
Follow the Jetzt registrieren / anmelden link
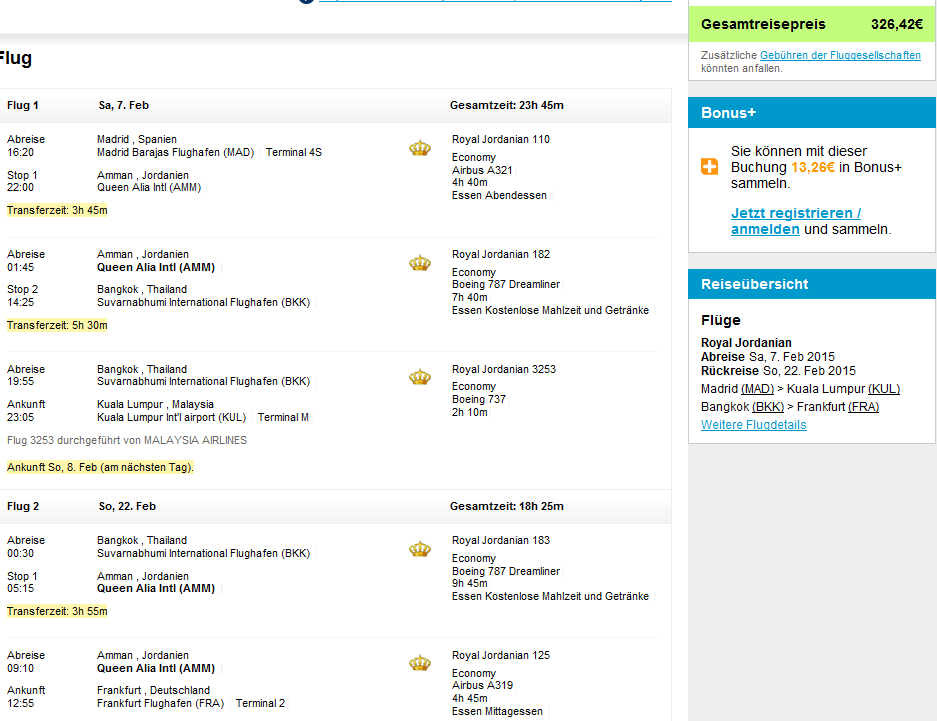[x=795, y=221]
